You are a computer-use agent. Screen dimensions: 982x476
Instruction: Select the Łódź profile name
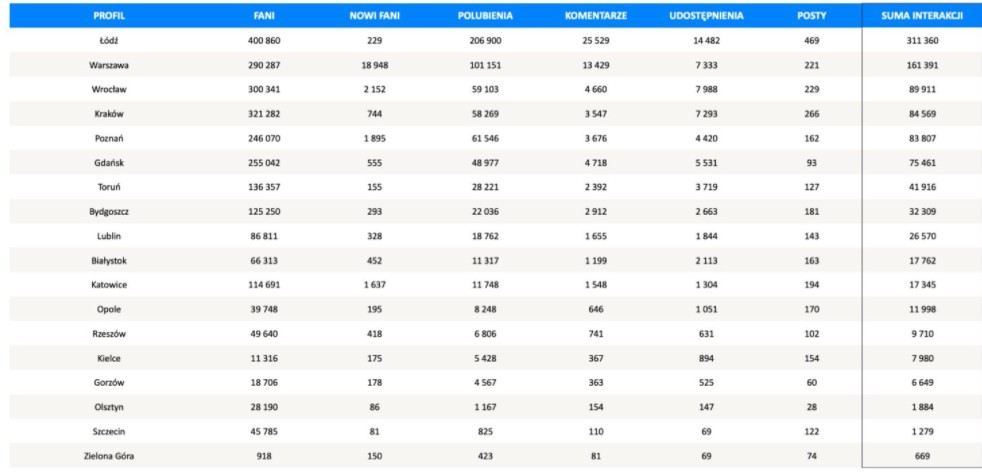coord(110,41)
